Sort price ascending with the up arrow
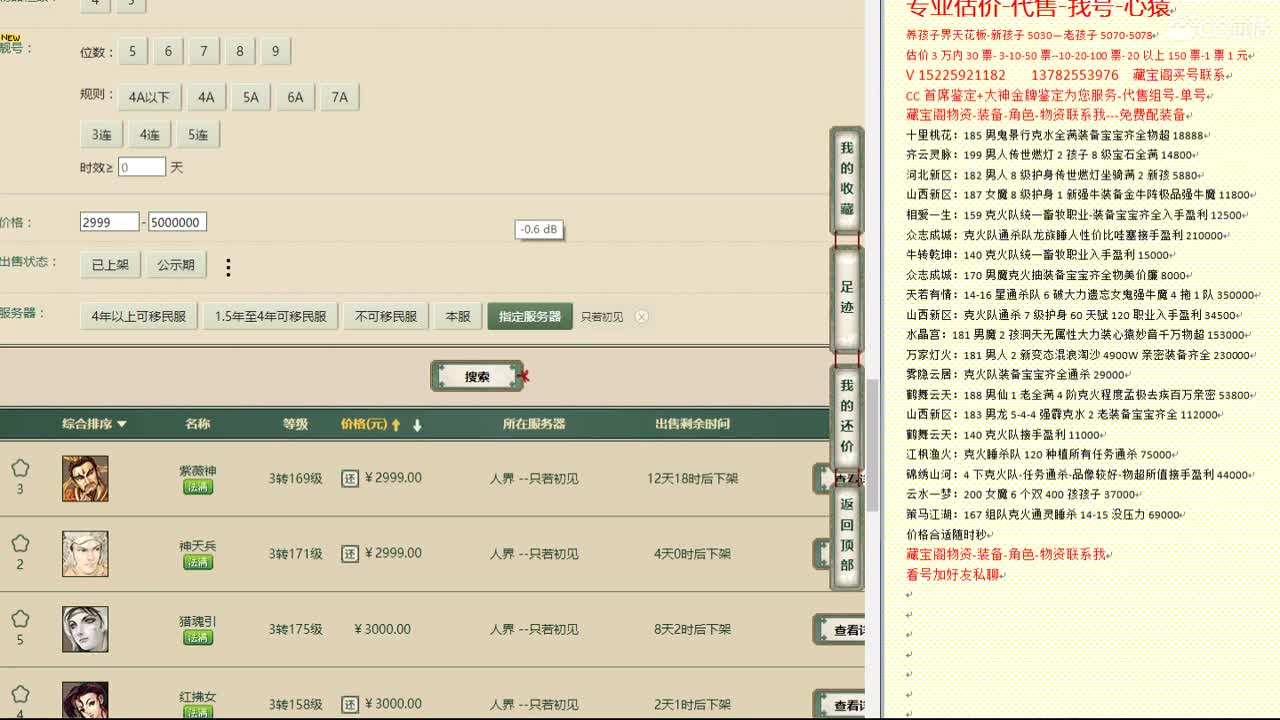 tap(396, 425)
